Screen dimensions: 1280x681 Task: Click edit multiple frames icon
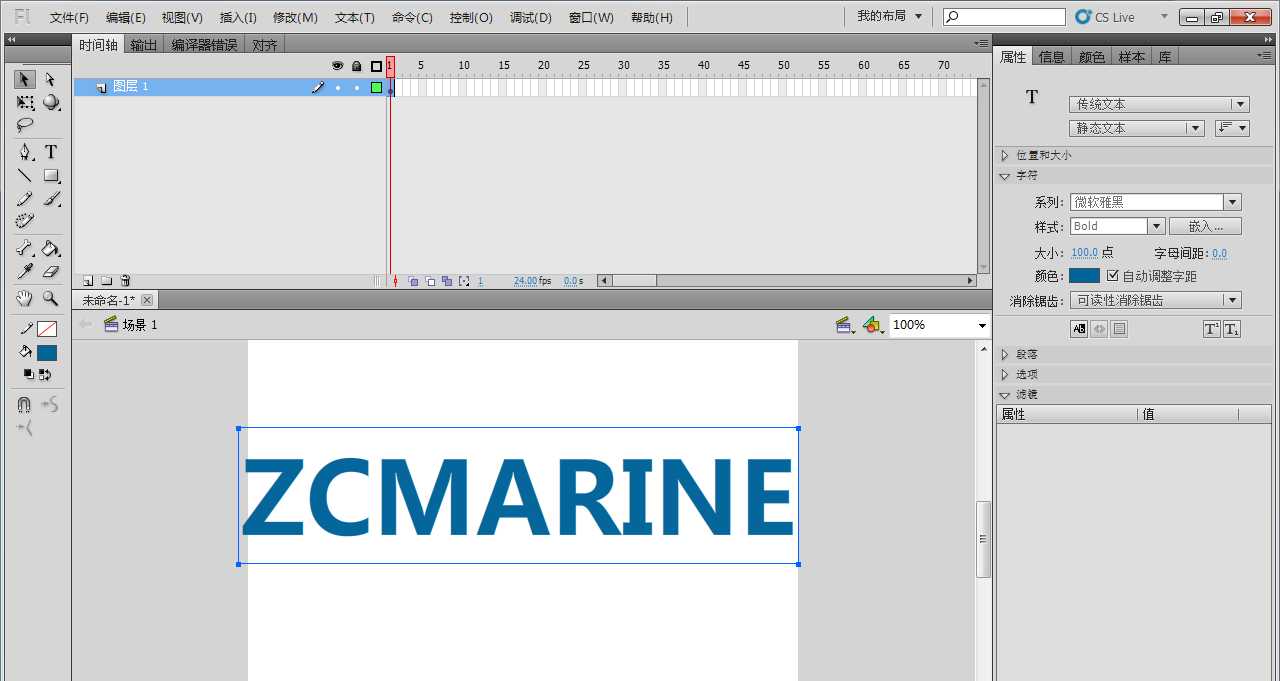coord(447,281)
